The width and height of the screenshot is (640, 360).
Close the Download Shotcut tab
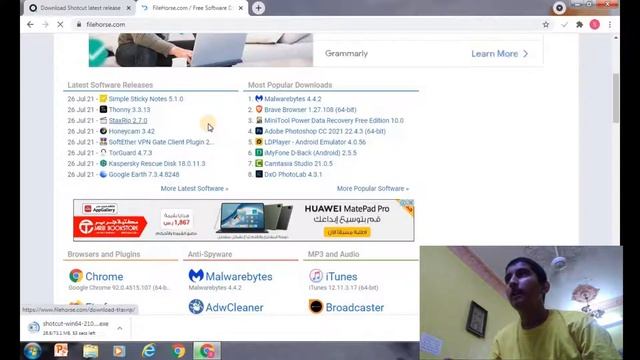pyautogui.click(x=129, y=8)
